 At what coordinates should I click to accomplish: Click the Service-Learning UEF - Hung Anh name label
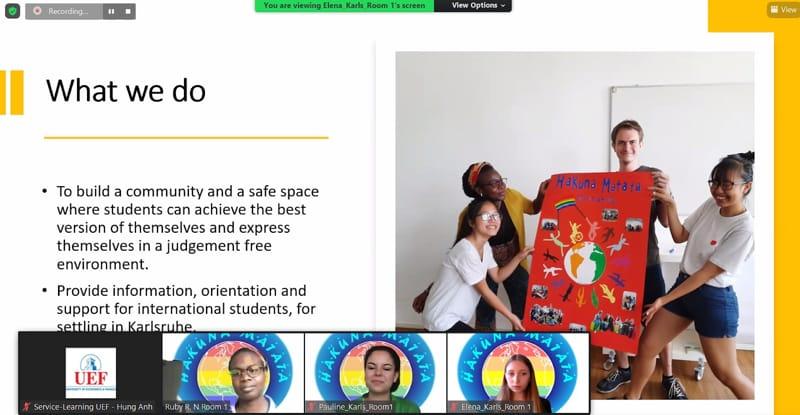tap(93, 407)
